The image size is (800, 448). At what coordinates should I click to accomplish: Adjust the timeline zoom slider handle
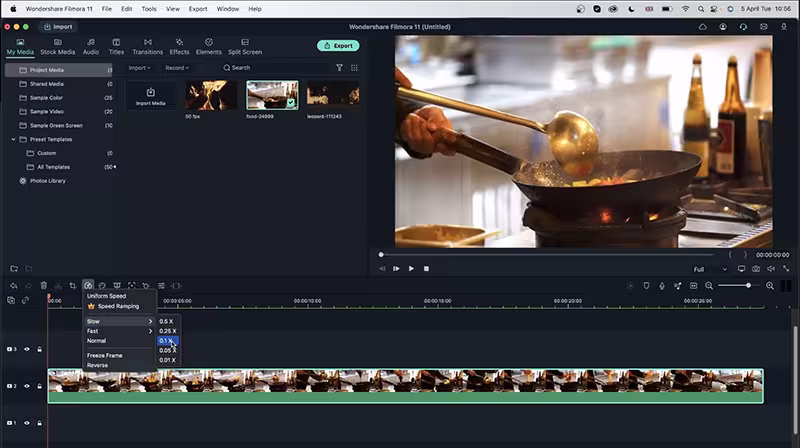tap(748, 286)
